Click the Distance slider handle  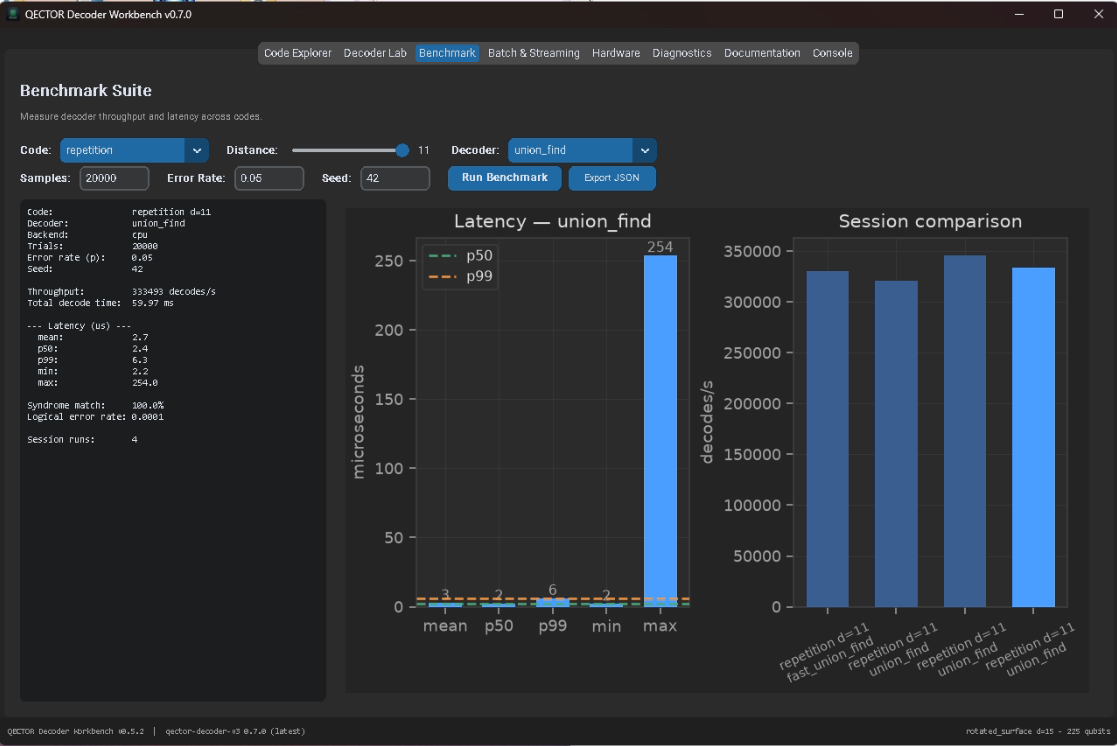pyautogui.click(x=402, y=150)
